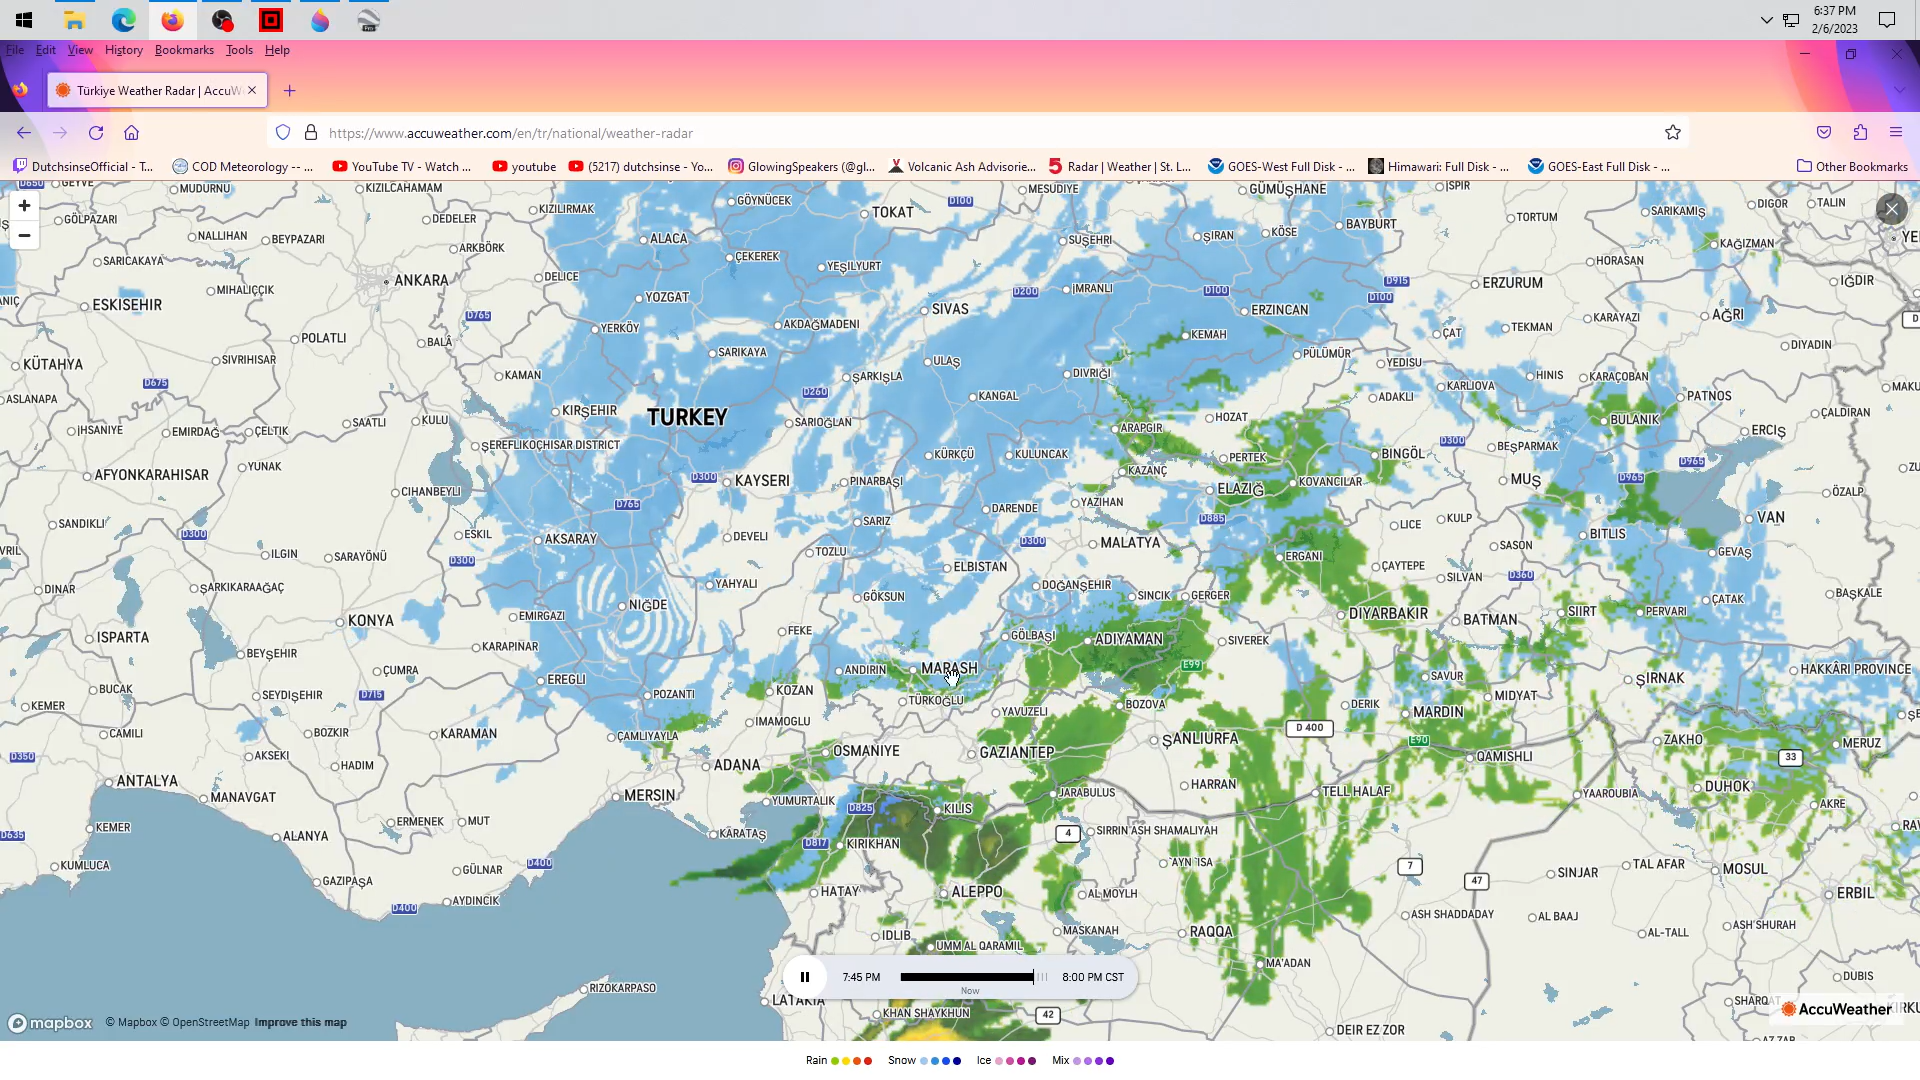The width and height of the screenshot is (1920, 1080).
Task: Open DutchsinseOfficial bookmark
Action: [84, 167]
